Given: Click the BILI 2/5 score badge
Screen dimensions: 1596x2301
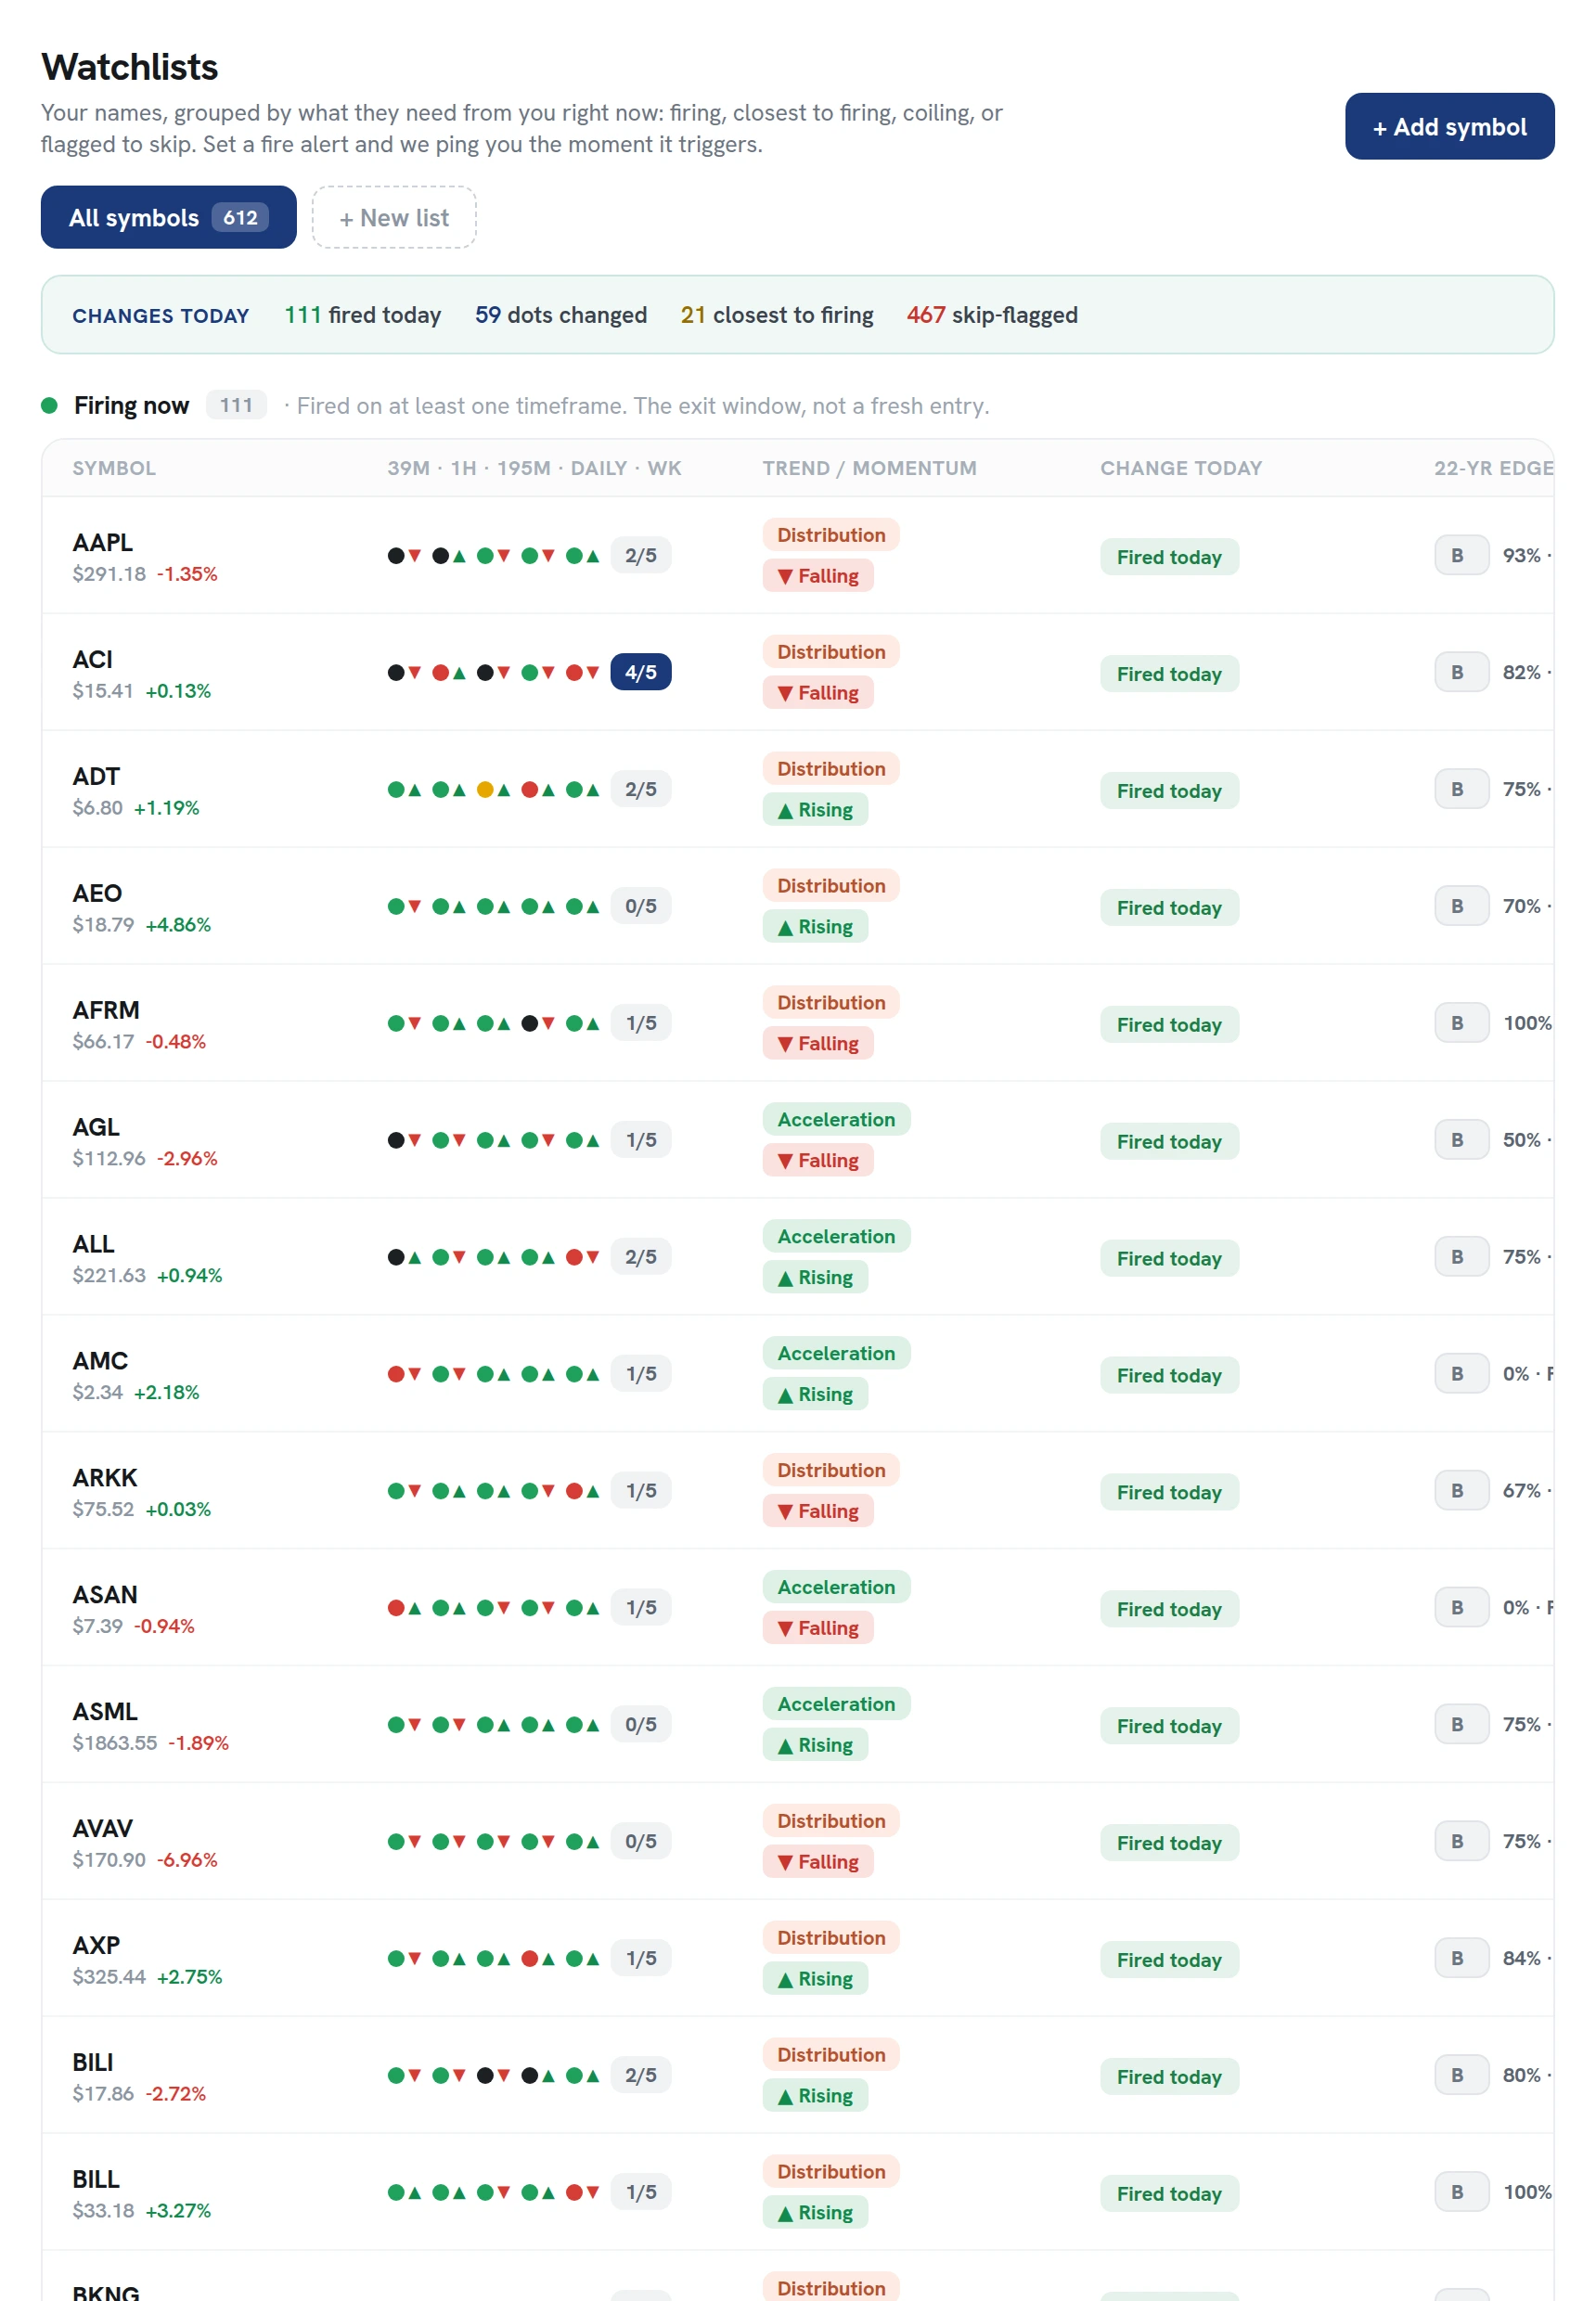Looking at the screenshot, I should (x=641, y=2075).
